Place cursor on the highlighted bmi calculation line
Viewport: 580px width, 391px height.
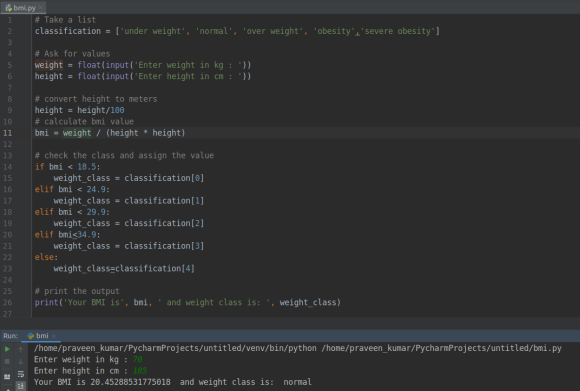point(109,133)
